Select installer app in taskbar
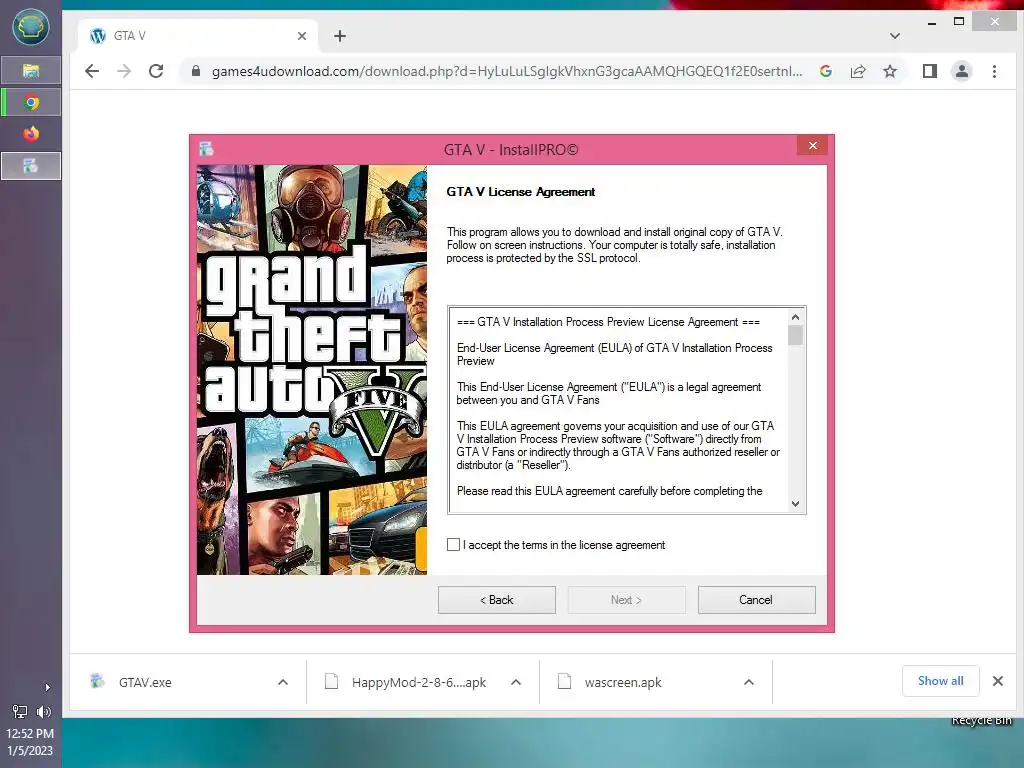Screen dimensions: 1024x768 tap(31, 166)
